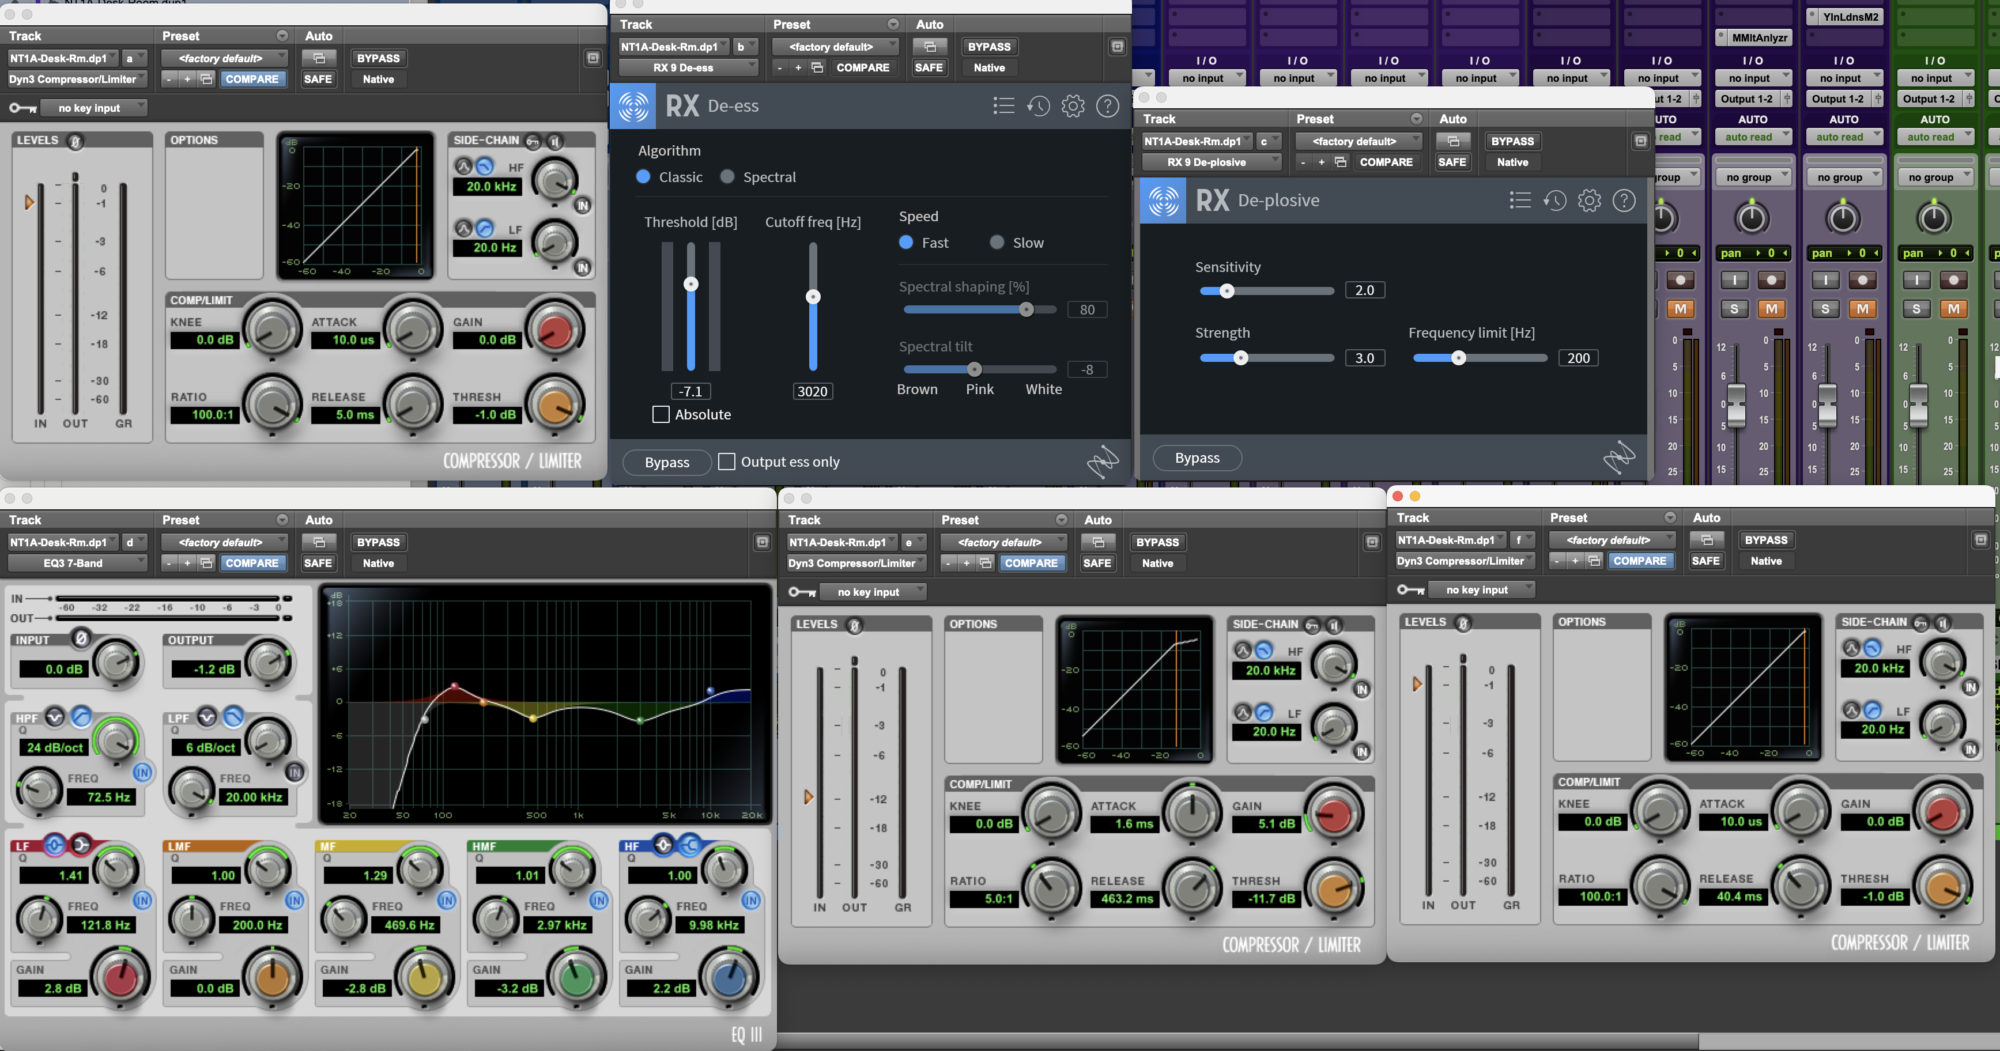Open RX De-plosive settings gear

click(1589, 201)
